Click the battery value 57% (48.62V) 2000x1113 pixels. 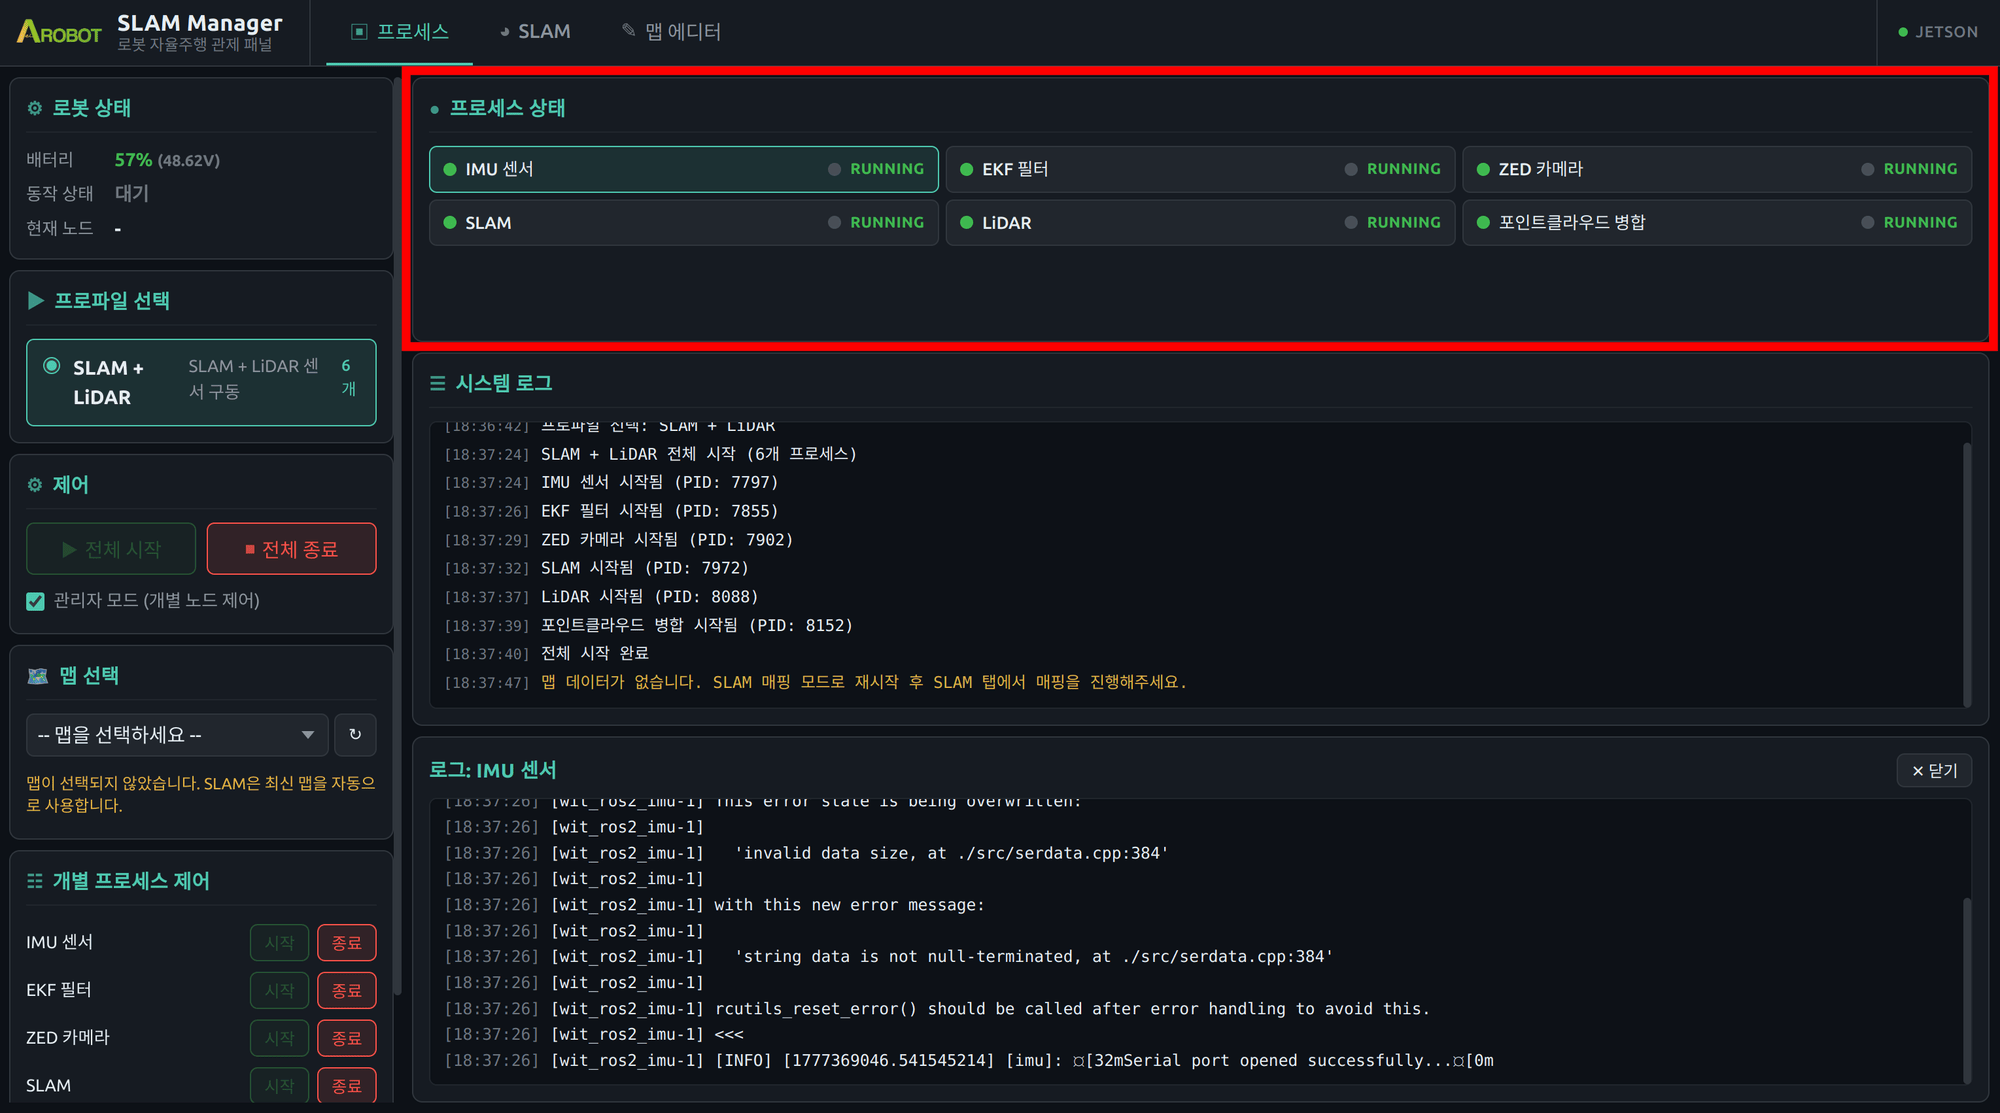(x=167, y=160)
